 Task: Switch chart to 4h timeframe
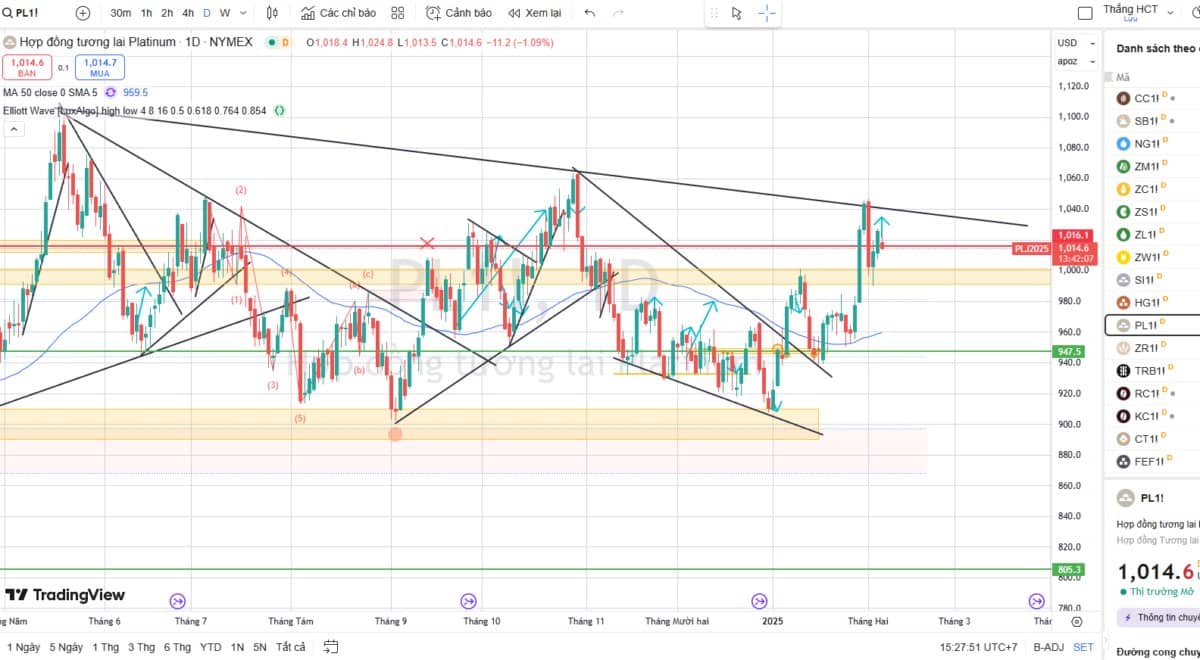(188, 13)
